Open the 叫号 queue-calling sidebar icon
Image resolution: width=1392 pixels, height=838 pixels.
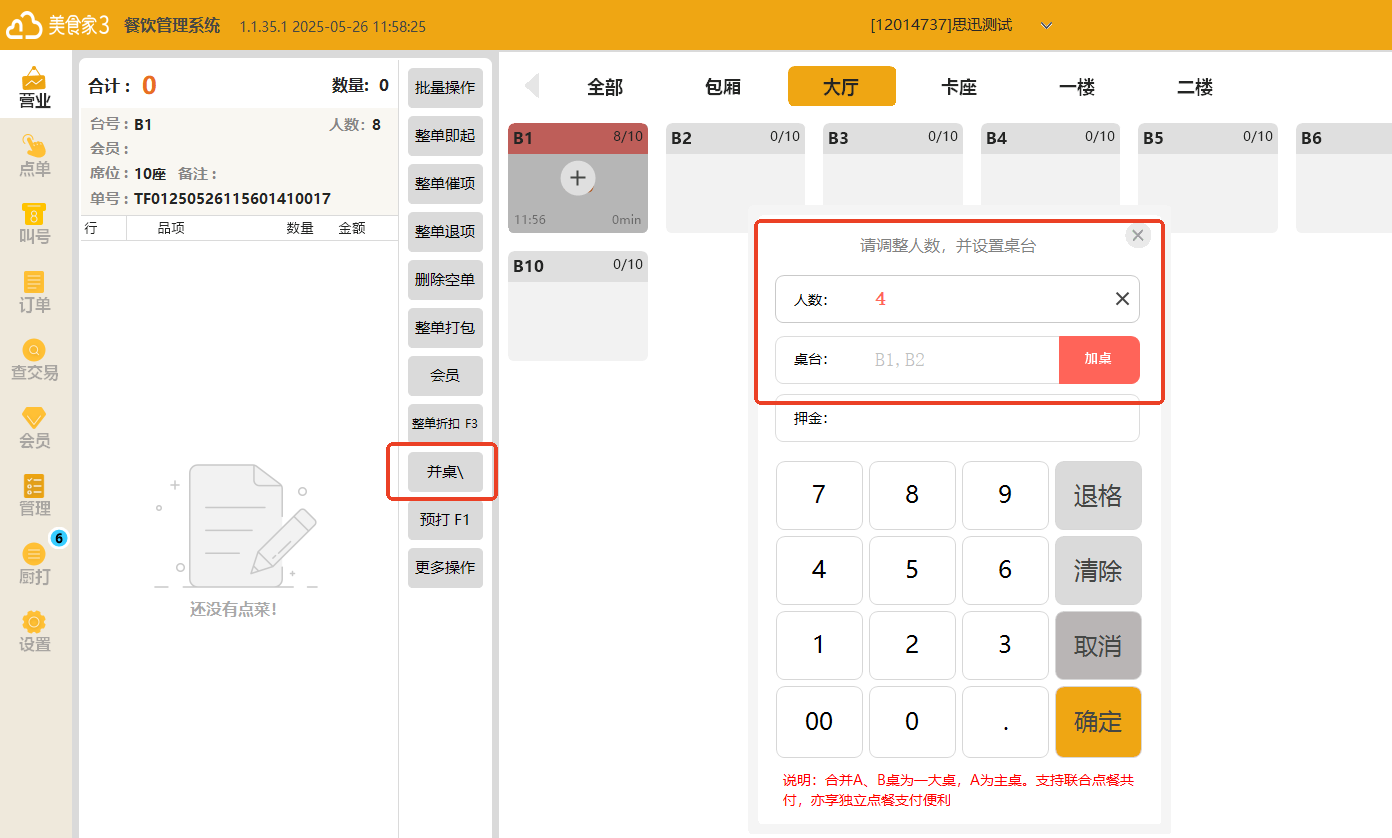pos(35,224)
